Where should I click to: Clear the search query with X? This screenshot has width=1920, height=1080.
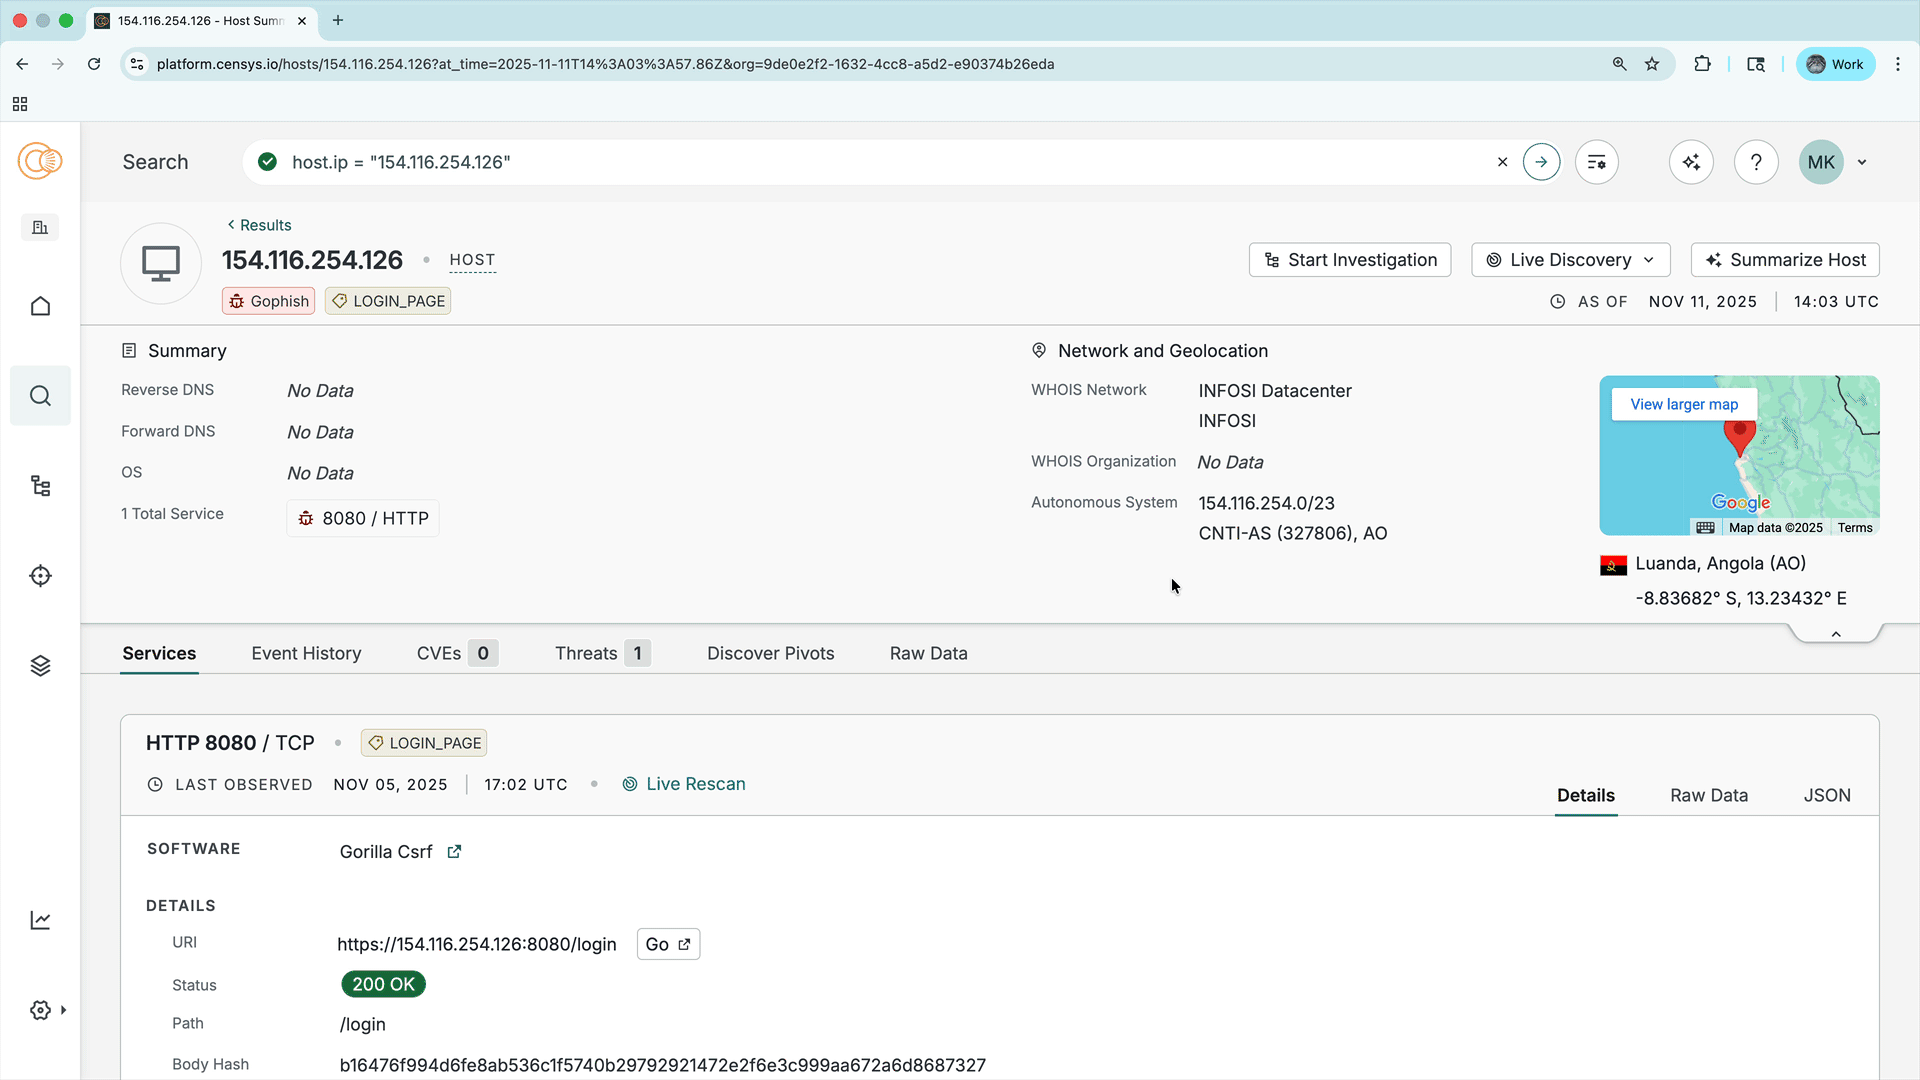(1502, 162)
